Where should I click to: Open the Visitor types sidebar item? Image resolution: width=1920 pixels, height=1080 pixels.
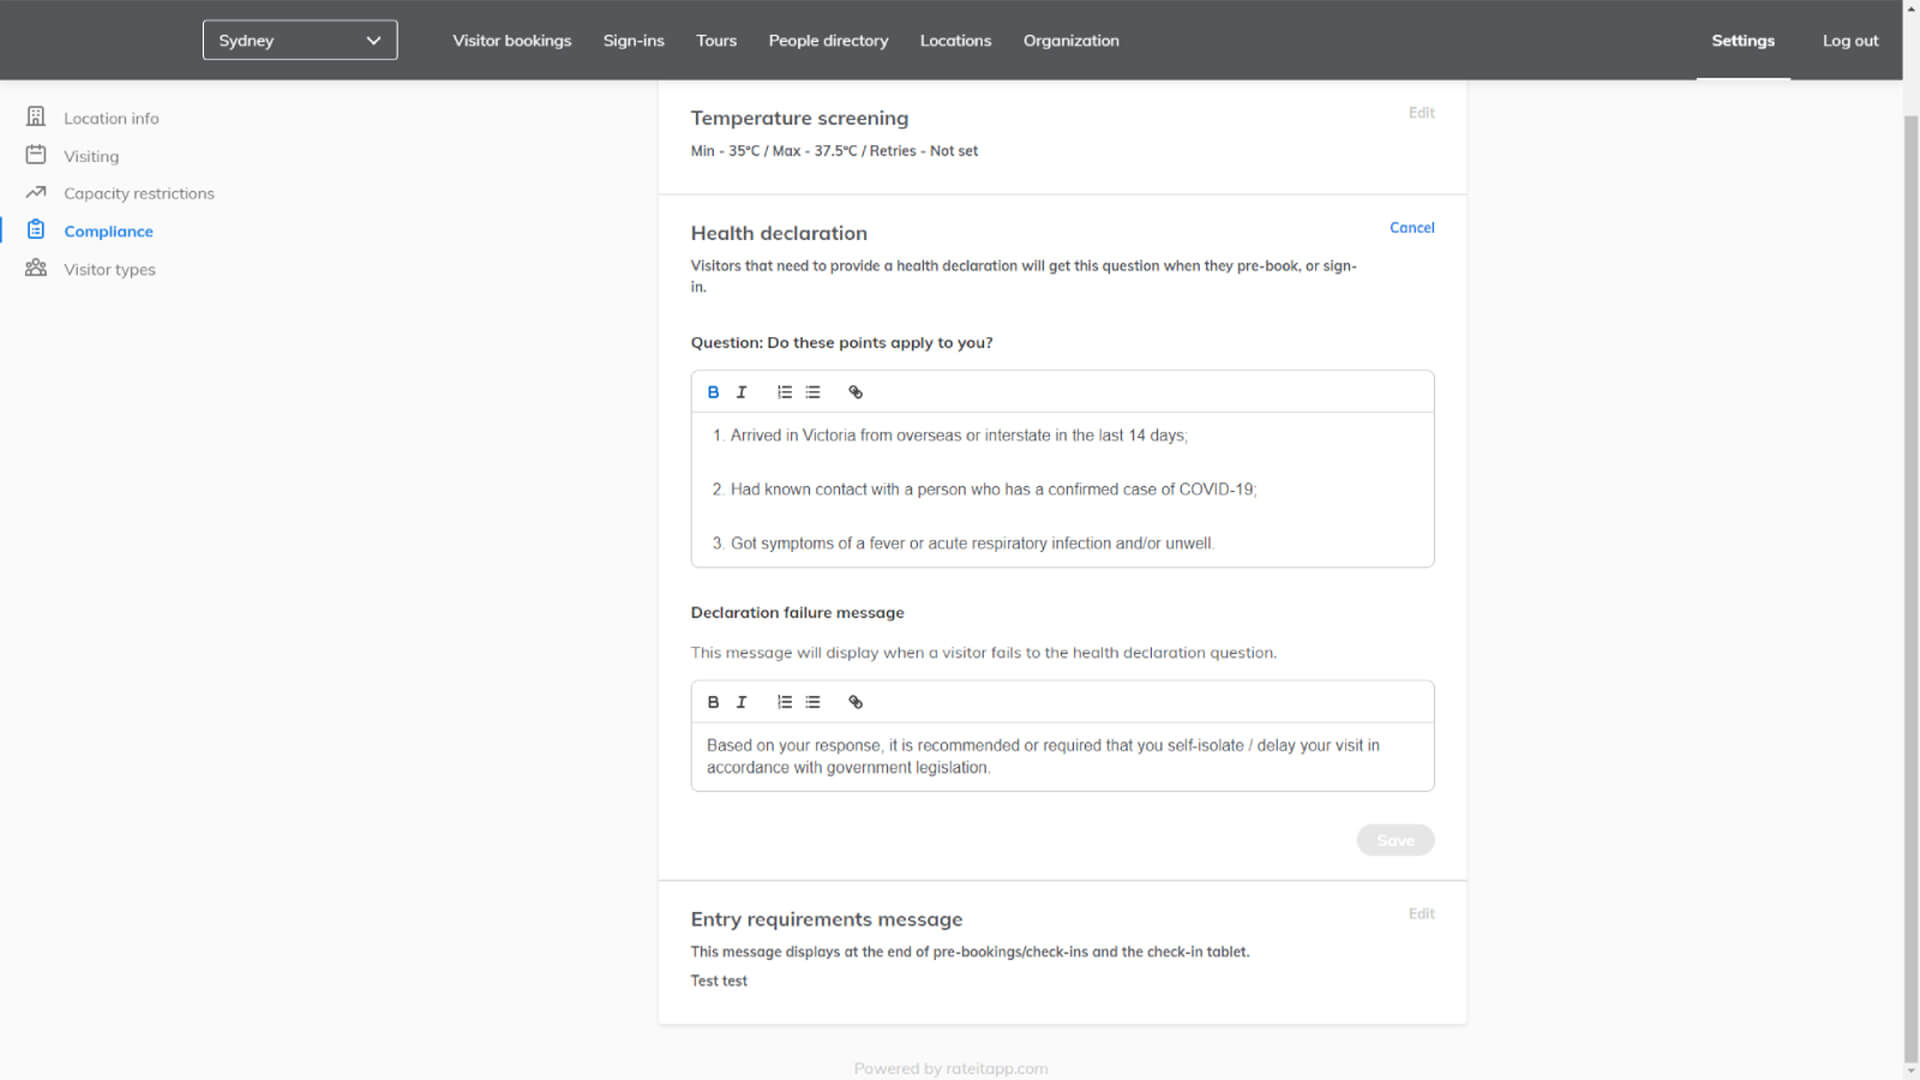click(x=110, y=269)
